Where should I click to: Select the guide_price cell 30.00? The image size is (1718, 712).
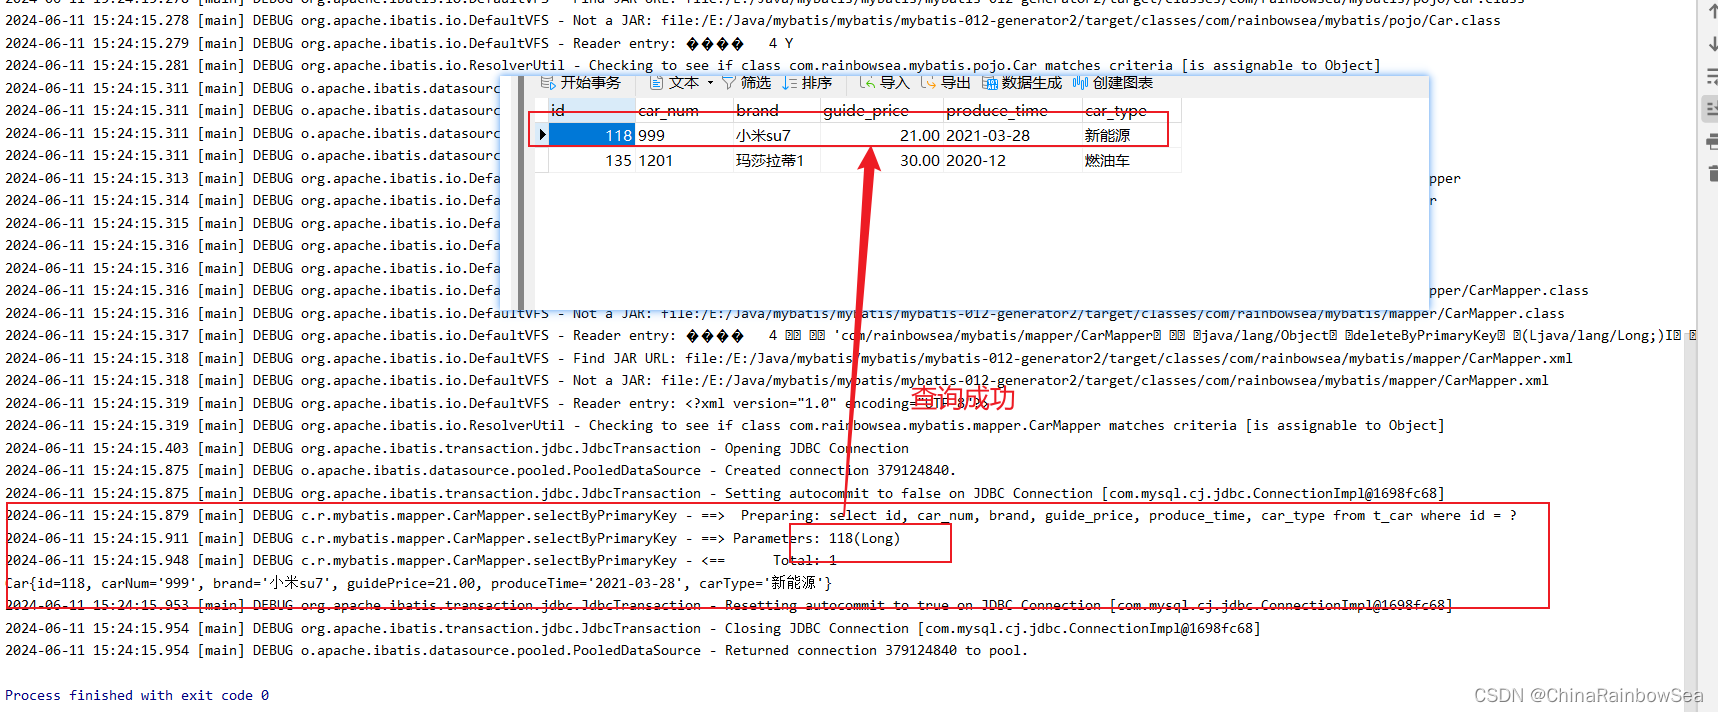(882, 160)
